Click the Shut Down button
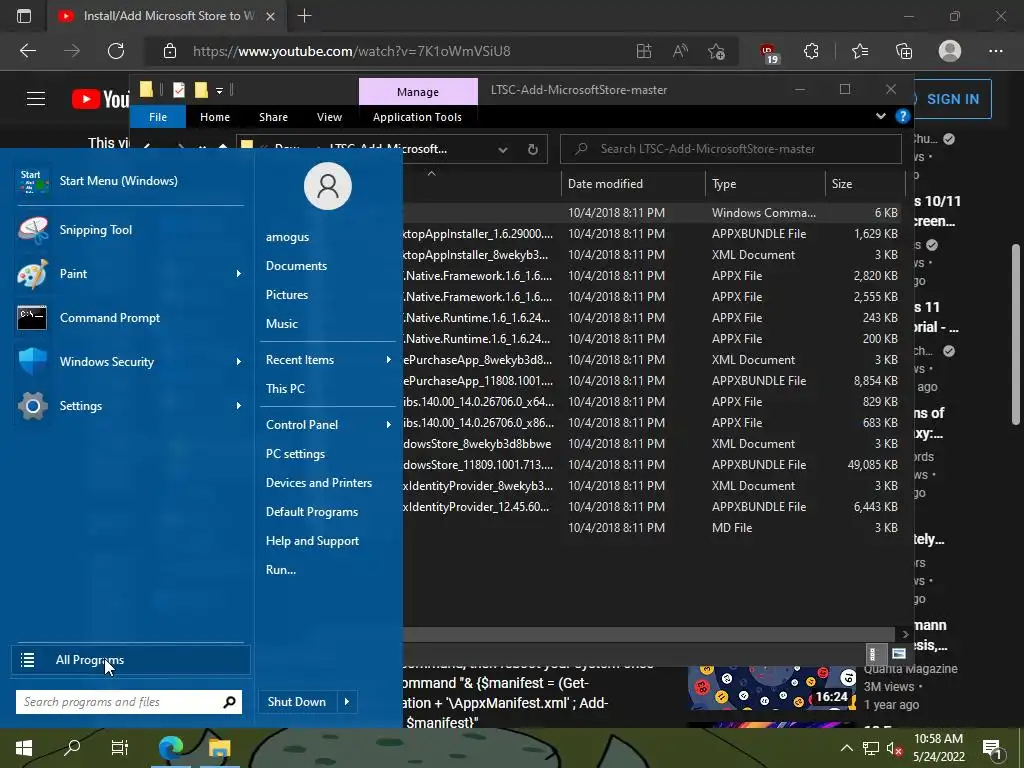This screenshot has width=1024, height=768. (x=297, y=702)
